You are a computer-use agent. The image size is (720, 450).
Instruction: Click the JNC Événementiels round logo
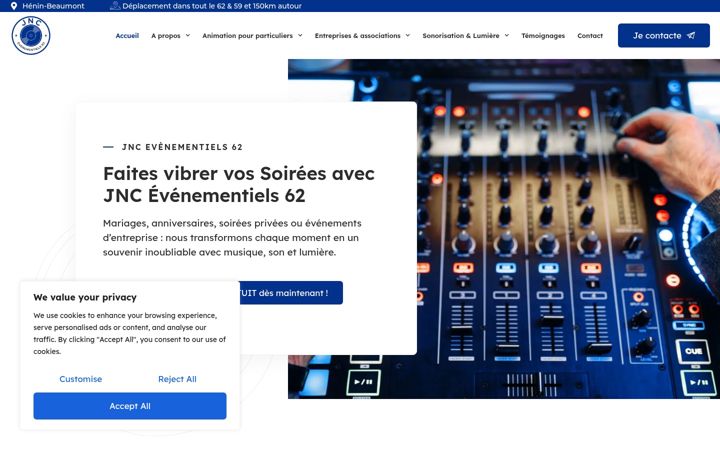31,35
